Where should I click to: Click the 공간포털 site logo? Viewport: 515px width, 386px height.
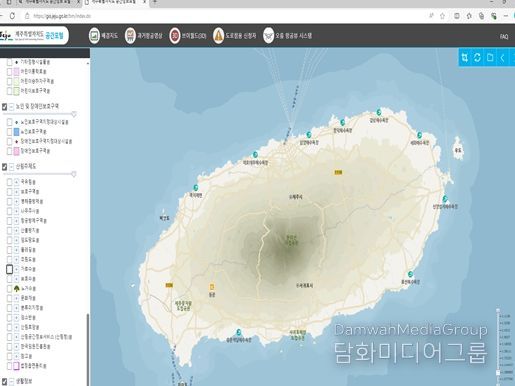[34, 35]
